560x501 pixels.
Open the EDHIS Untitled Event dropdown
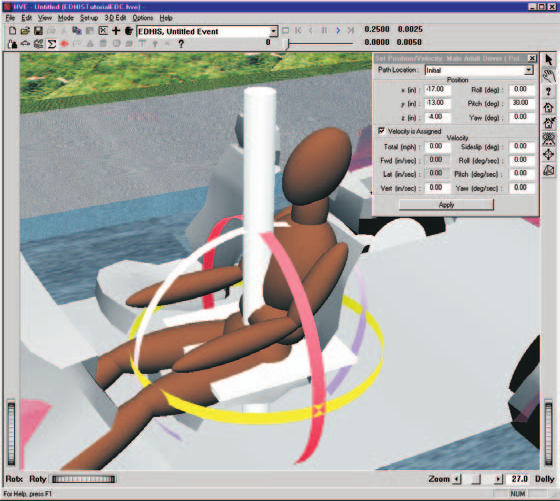(x=273, y=31)
